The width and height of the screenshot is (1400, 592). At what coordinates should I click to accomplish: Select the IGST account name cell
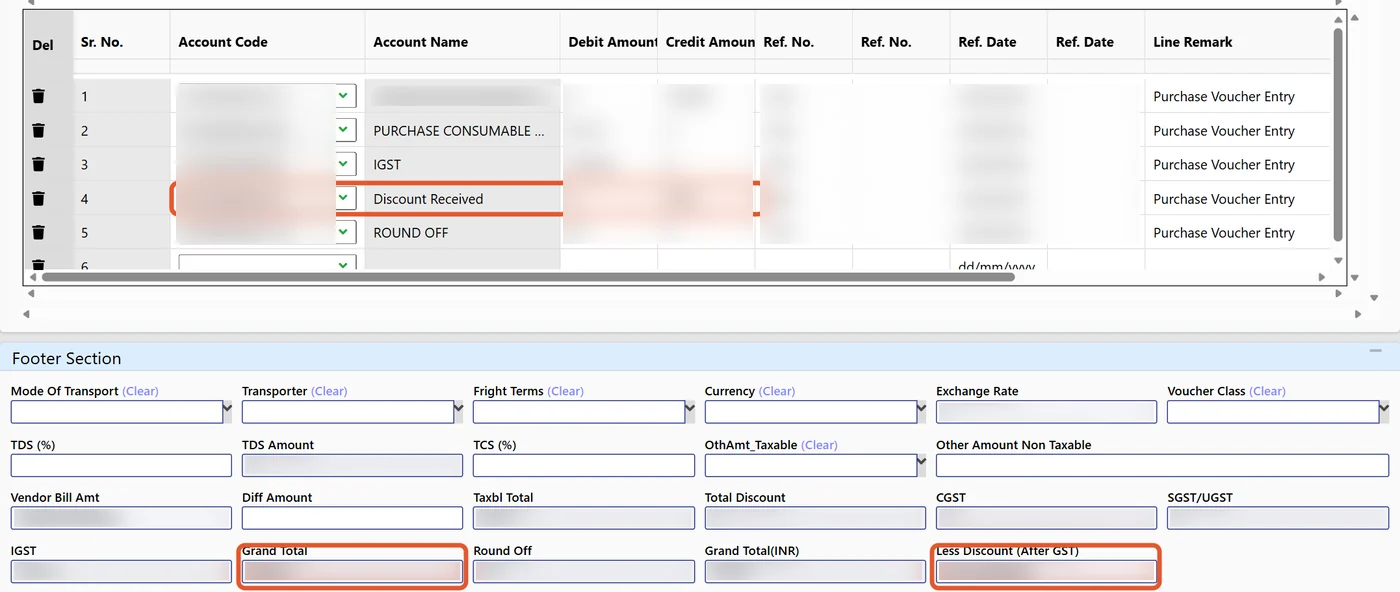tap(462, 164)
